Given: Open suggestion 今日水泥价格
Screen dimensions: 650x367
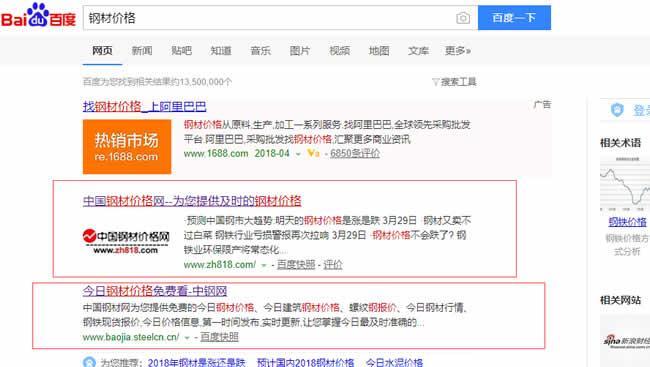Looking at the screenshot, I should (x=394, y=362).
